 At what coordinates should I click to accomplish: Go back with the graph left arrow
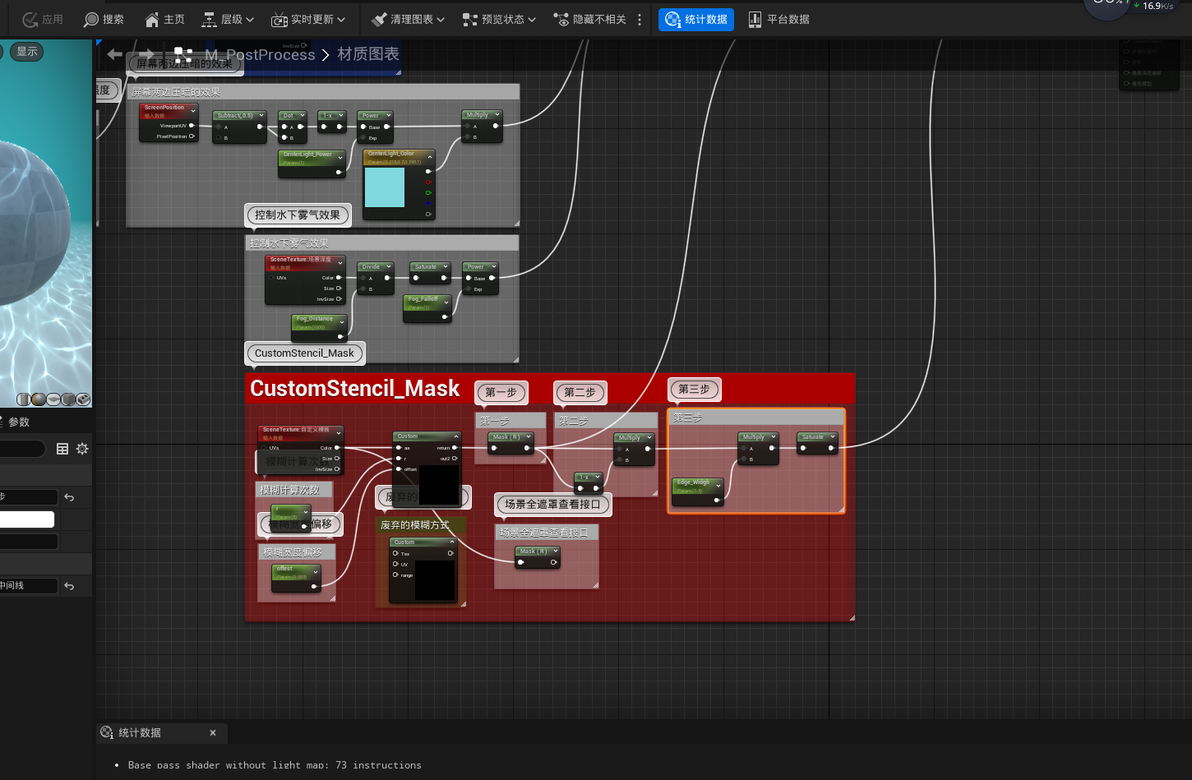pyautogui.click(x=115, y=54)
